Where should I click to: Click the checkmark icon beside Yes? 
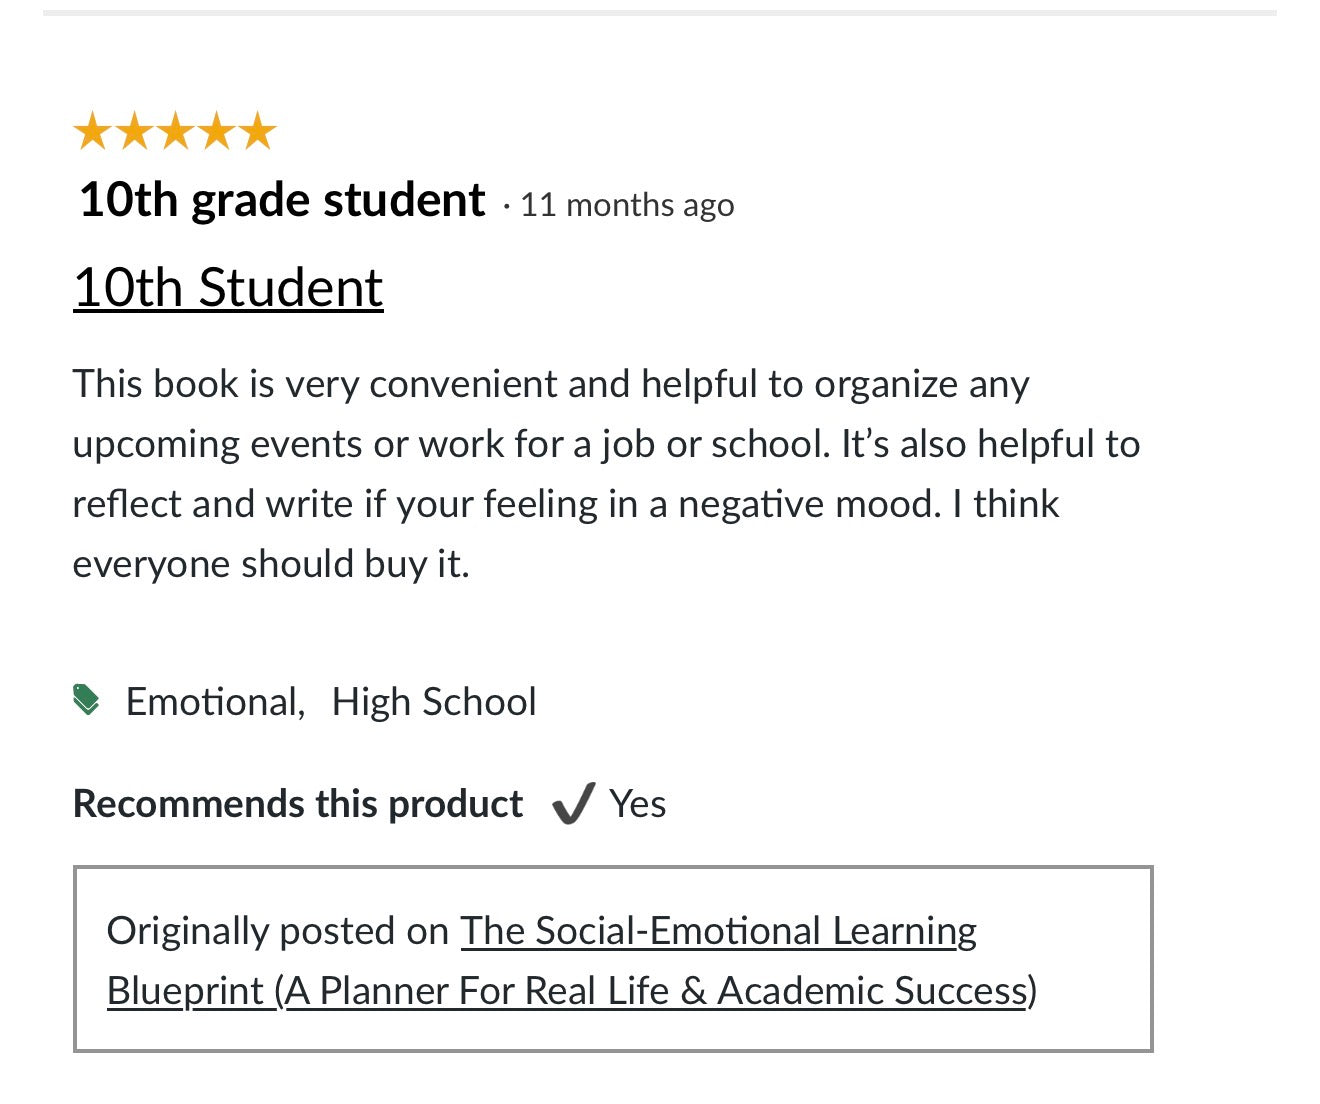coord(574,803)
